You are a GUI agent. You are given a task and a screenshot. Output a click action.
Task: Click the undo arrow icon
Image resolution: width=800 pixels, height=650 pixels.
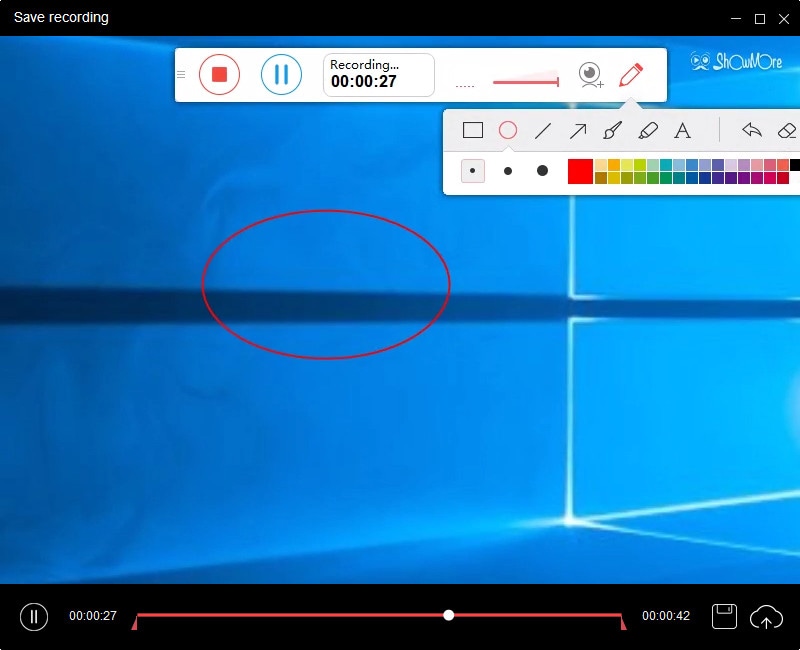point(752,130)
